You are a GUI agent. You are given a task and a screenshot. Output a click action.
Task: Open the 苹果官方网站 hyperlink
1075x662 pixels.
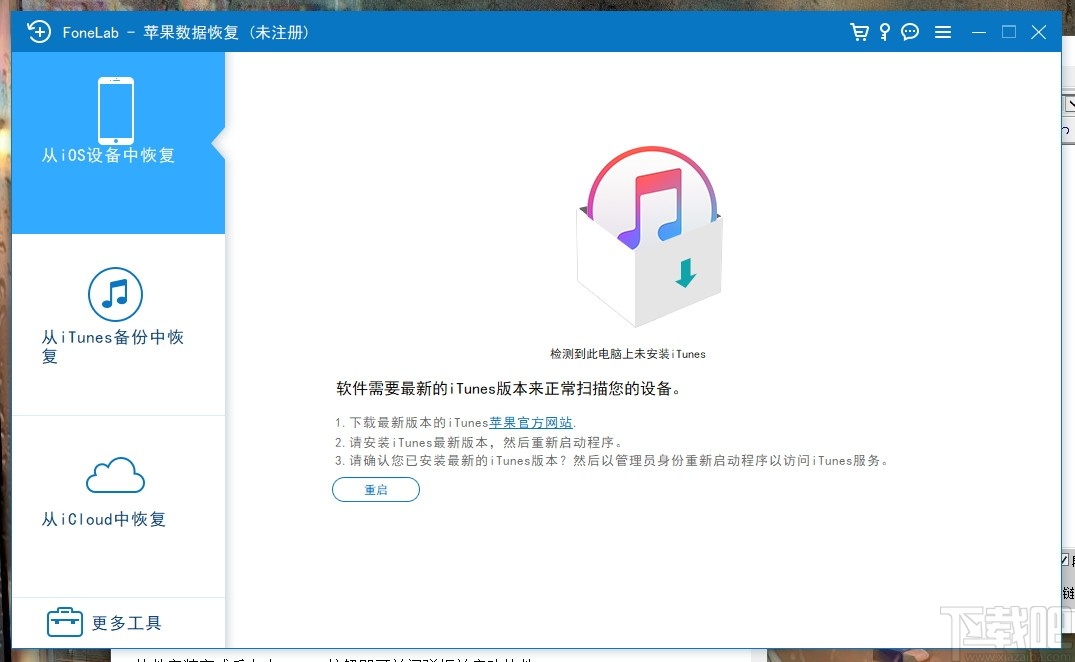530,422
